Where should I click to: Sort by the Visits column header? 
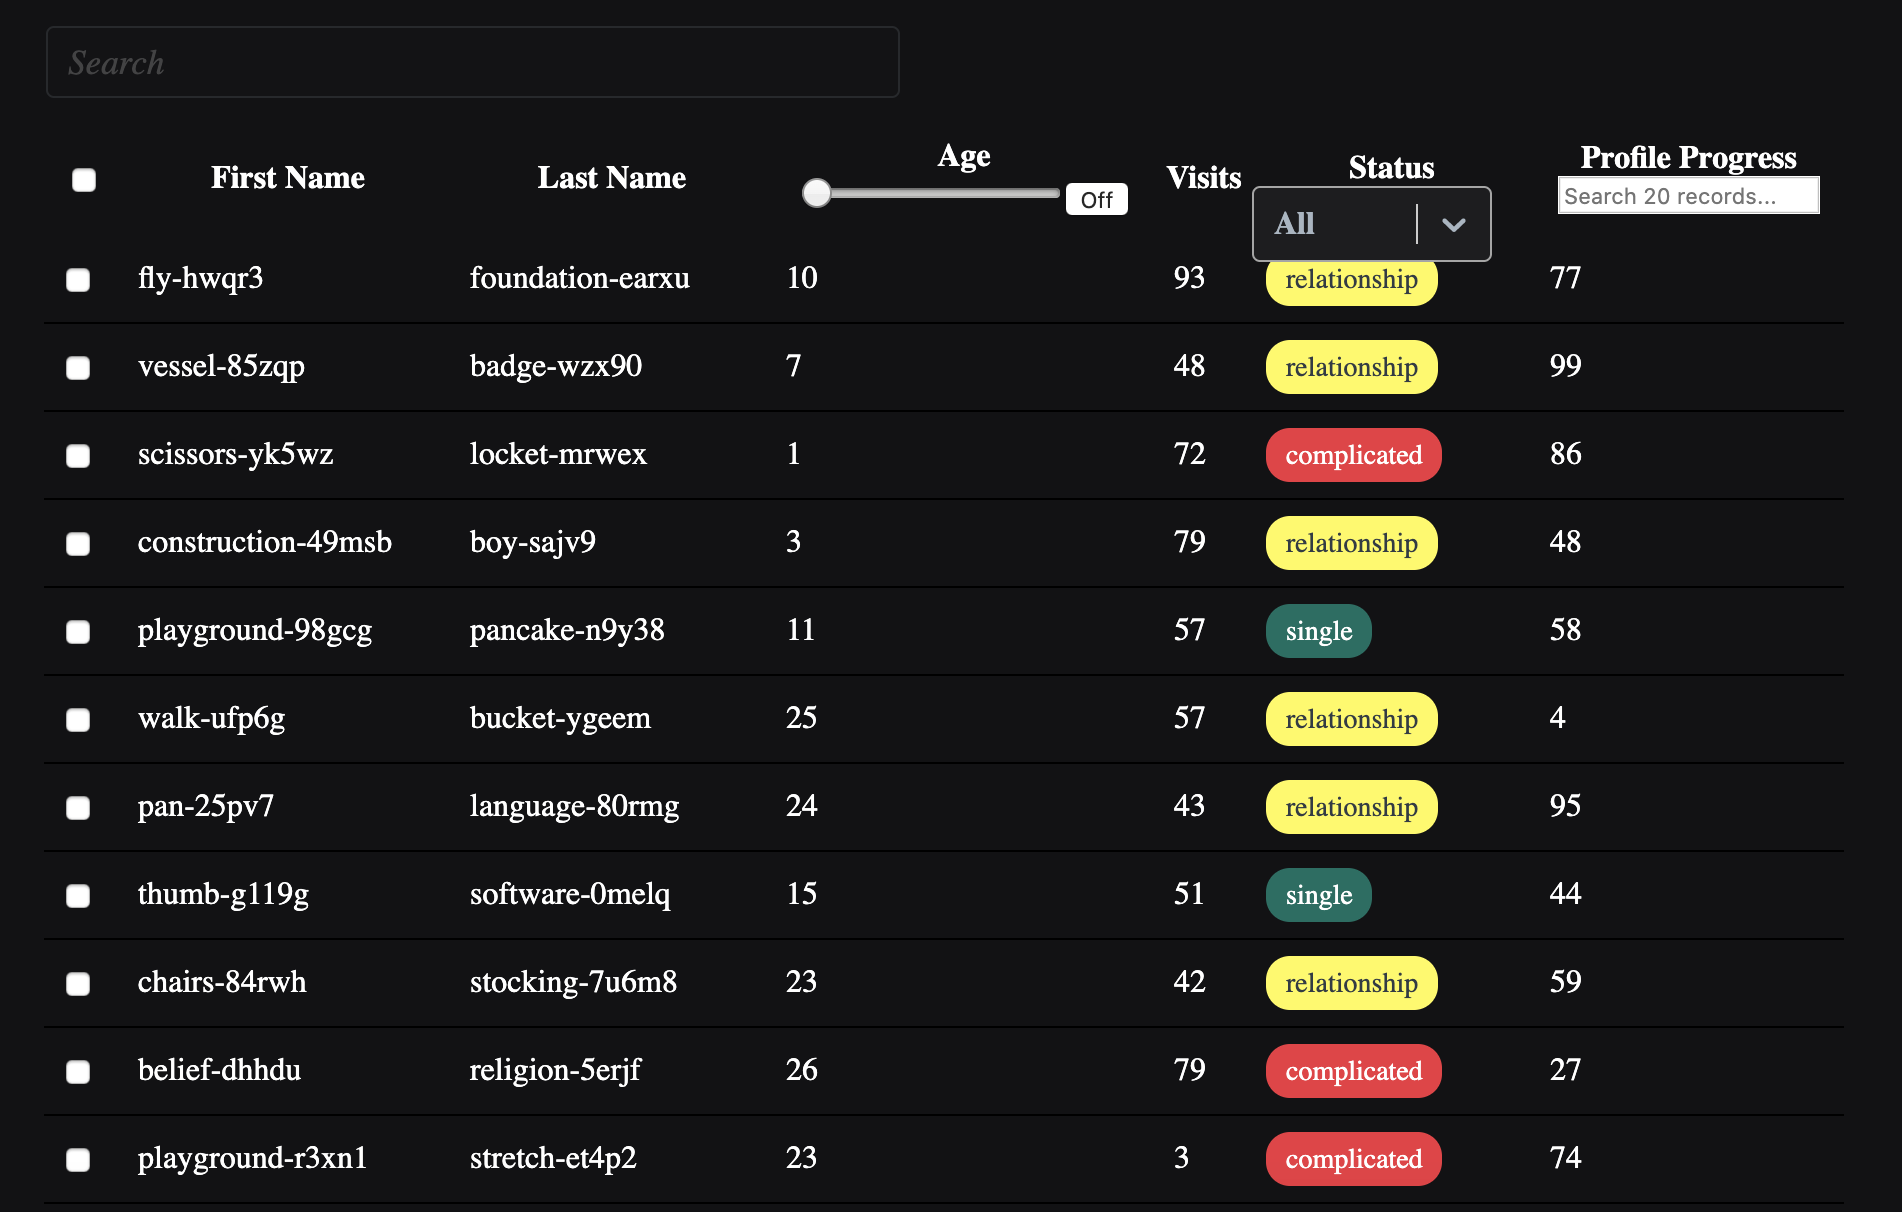click(1202, 177)
